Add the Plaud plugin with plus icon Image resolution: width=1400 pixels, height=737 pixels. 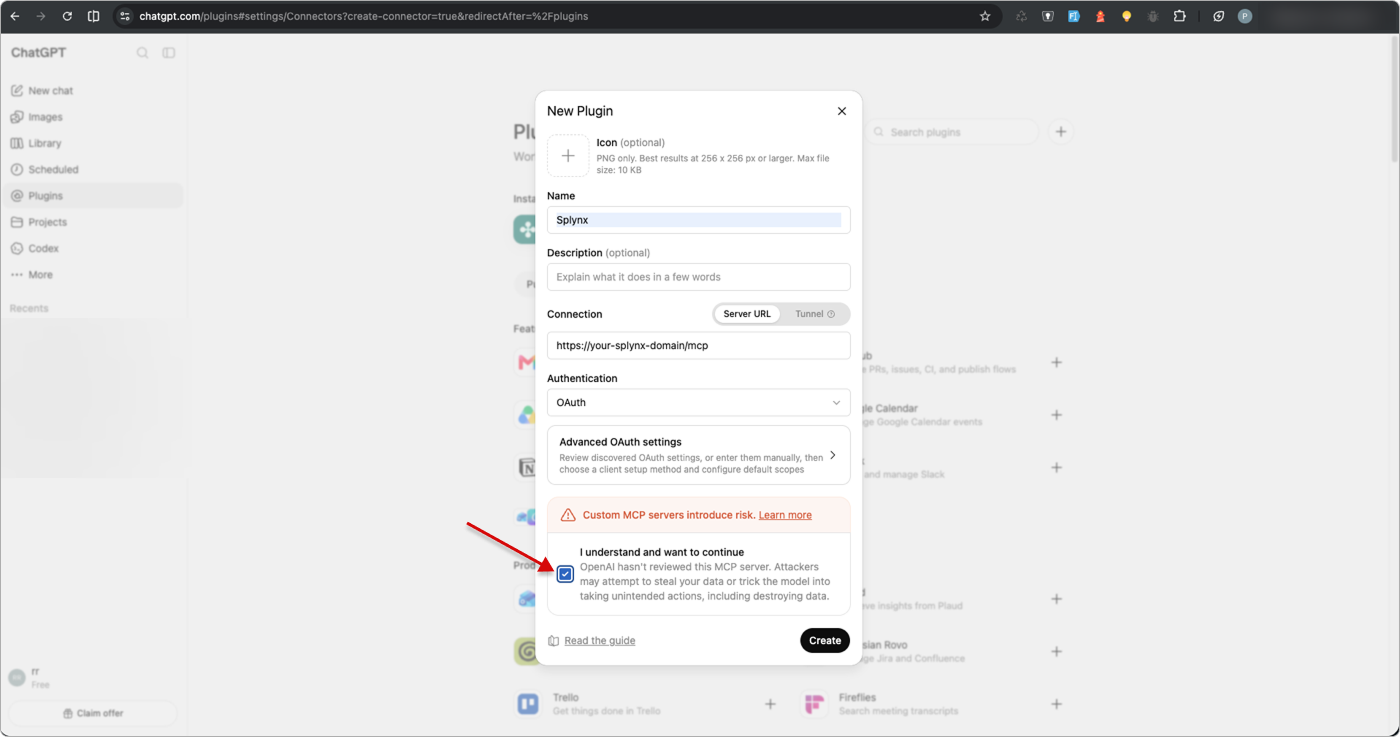tap(1056, 599)
